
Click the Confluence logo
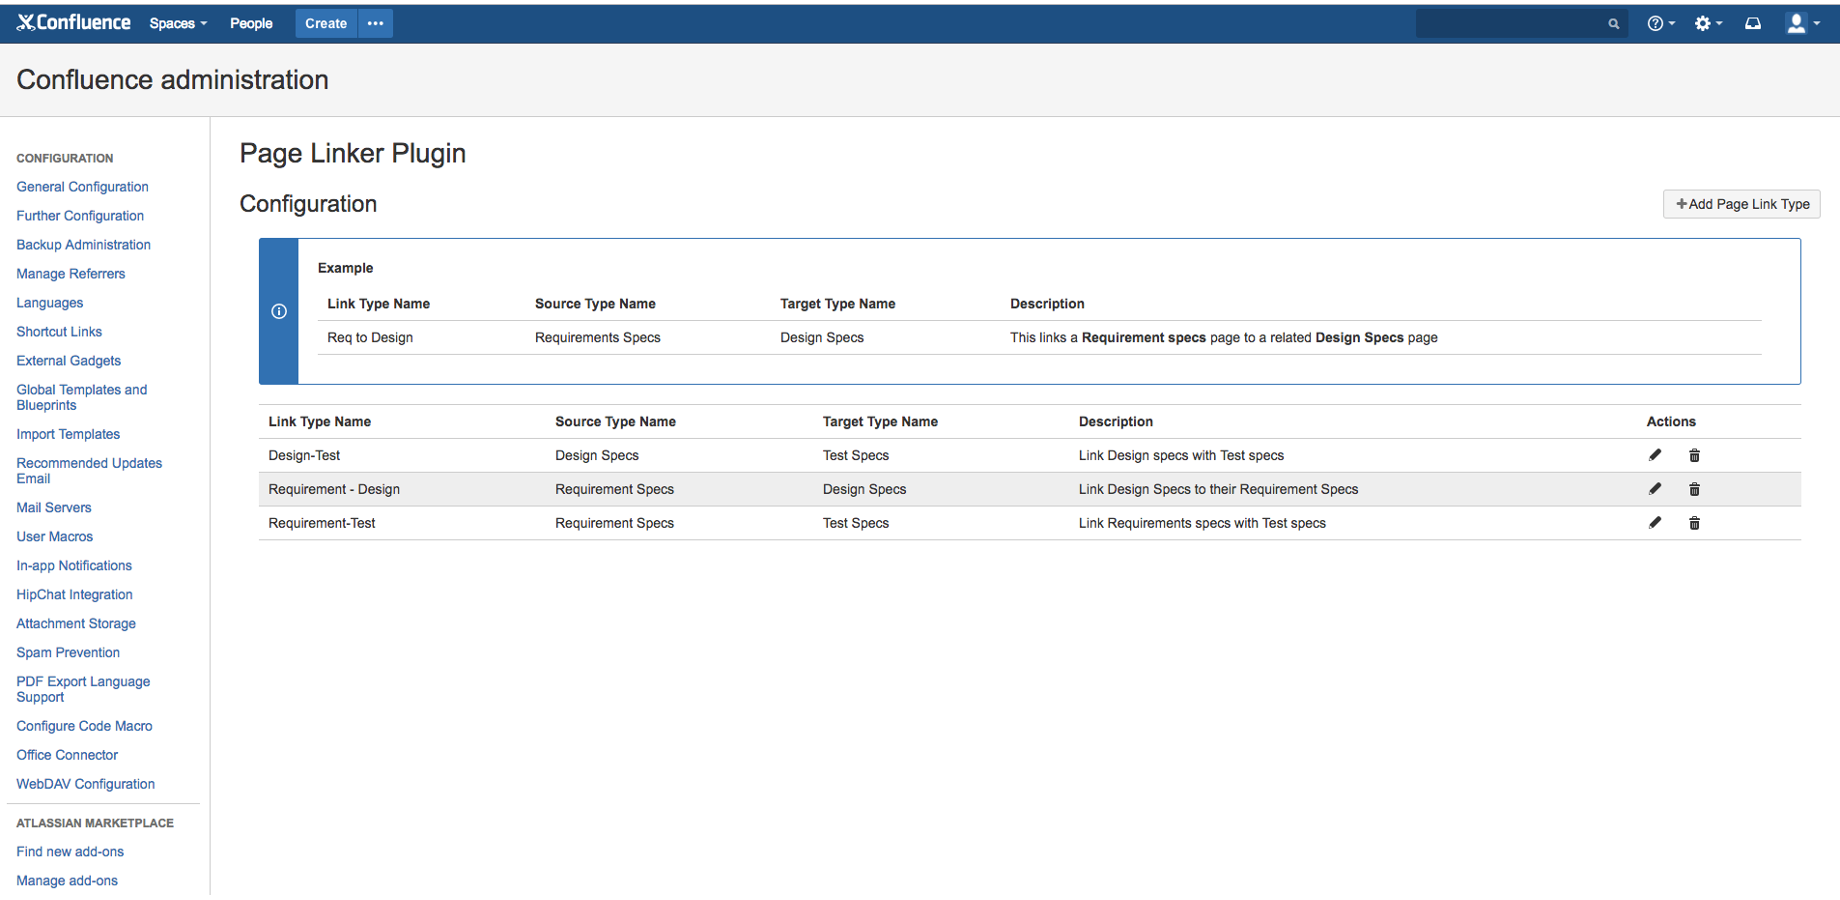74,23
